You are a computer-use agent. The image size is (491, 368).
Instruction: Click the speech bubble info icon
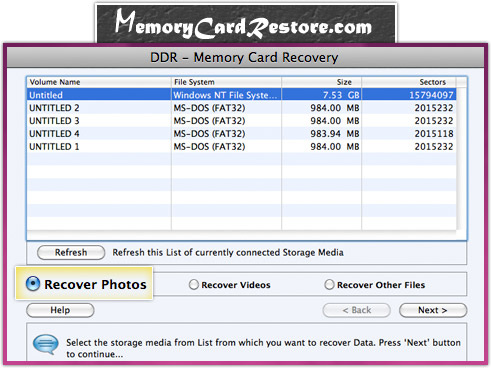point(46,344)
